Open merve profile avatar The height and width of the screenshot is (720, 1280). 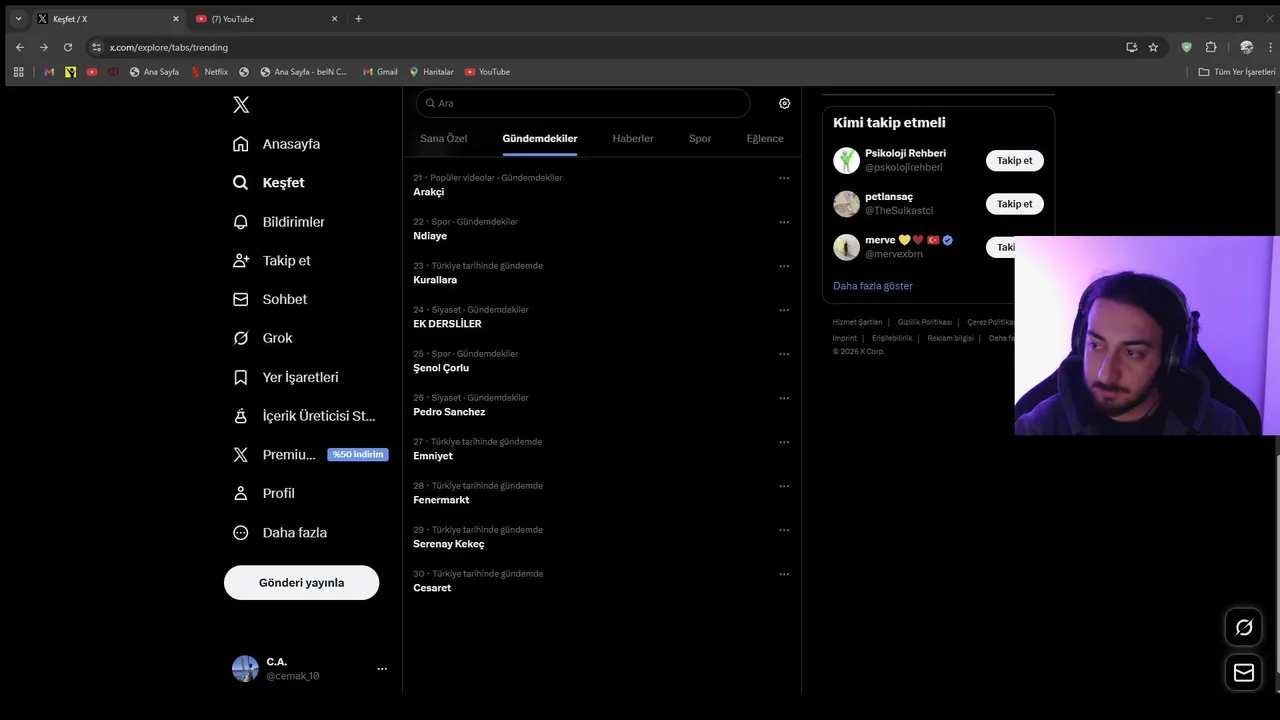point(847,247)
